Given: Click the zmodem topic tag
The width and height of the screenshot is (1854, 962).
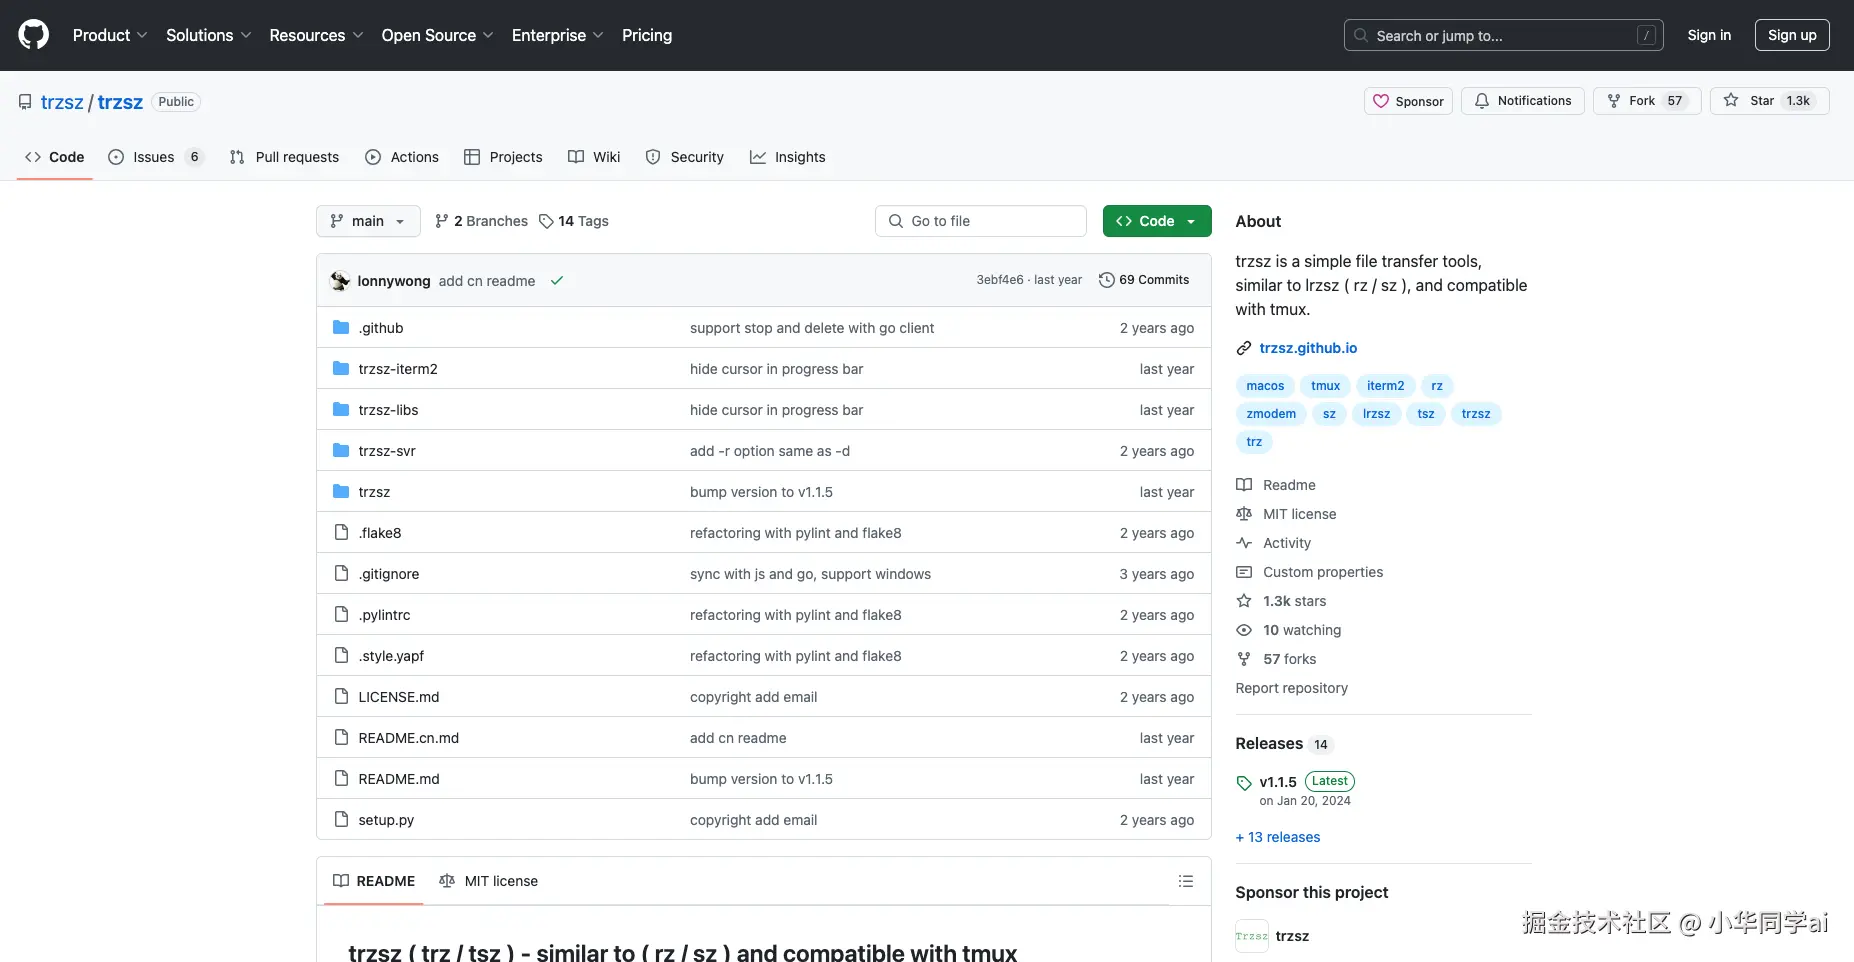Looking at the screenshot, I should pyautogui.click(x=1271, y=414).
